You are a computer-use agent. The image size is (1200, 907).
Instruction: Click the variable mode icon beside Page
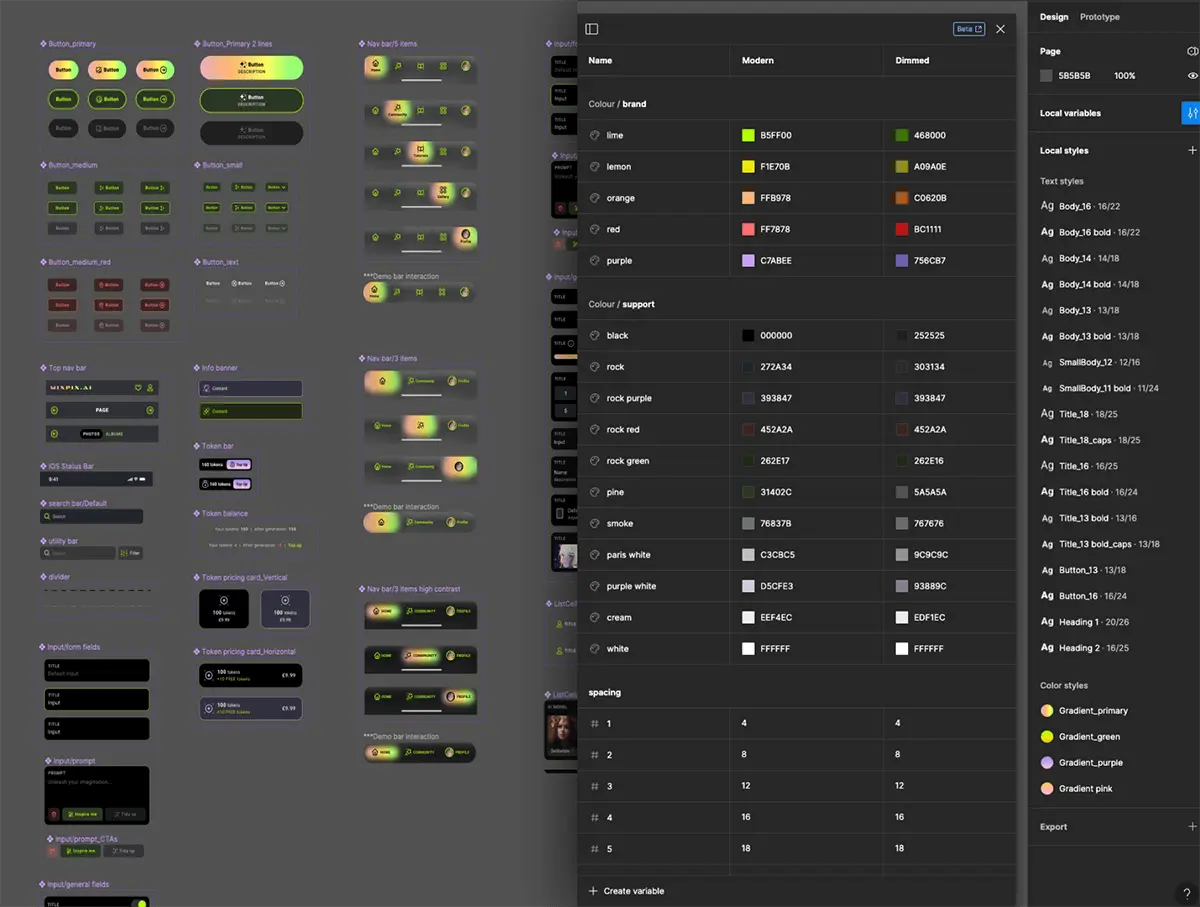pyautogui.click(x=1192, y=51)
